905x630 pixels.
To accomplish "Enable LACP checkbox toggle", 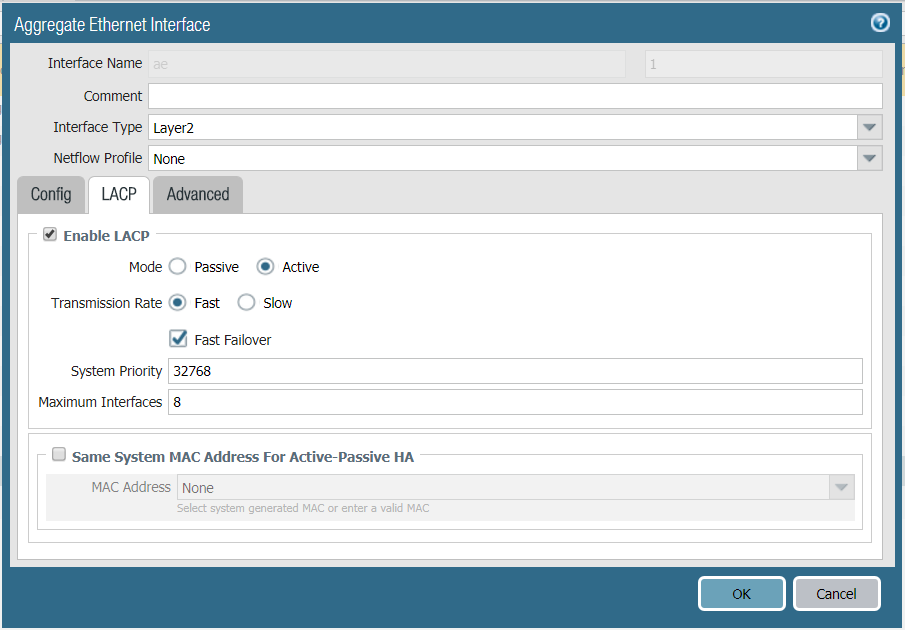I will 49,235.
